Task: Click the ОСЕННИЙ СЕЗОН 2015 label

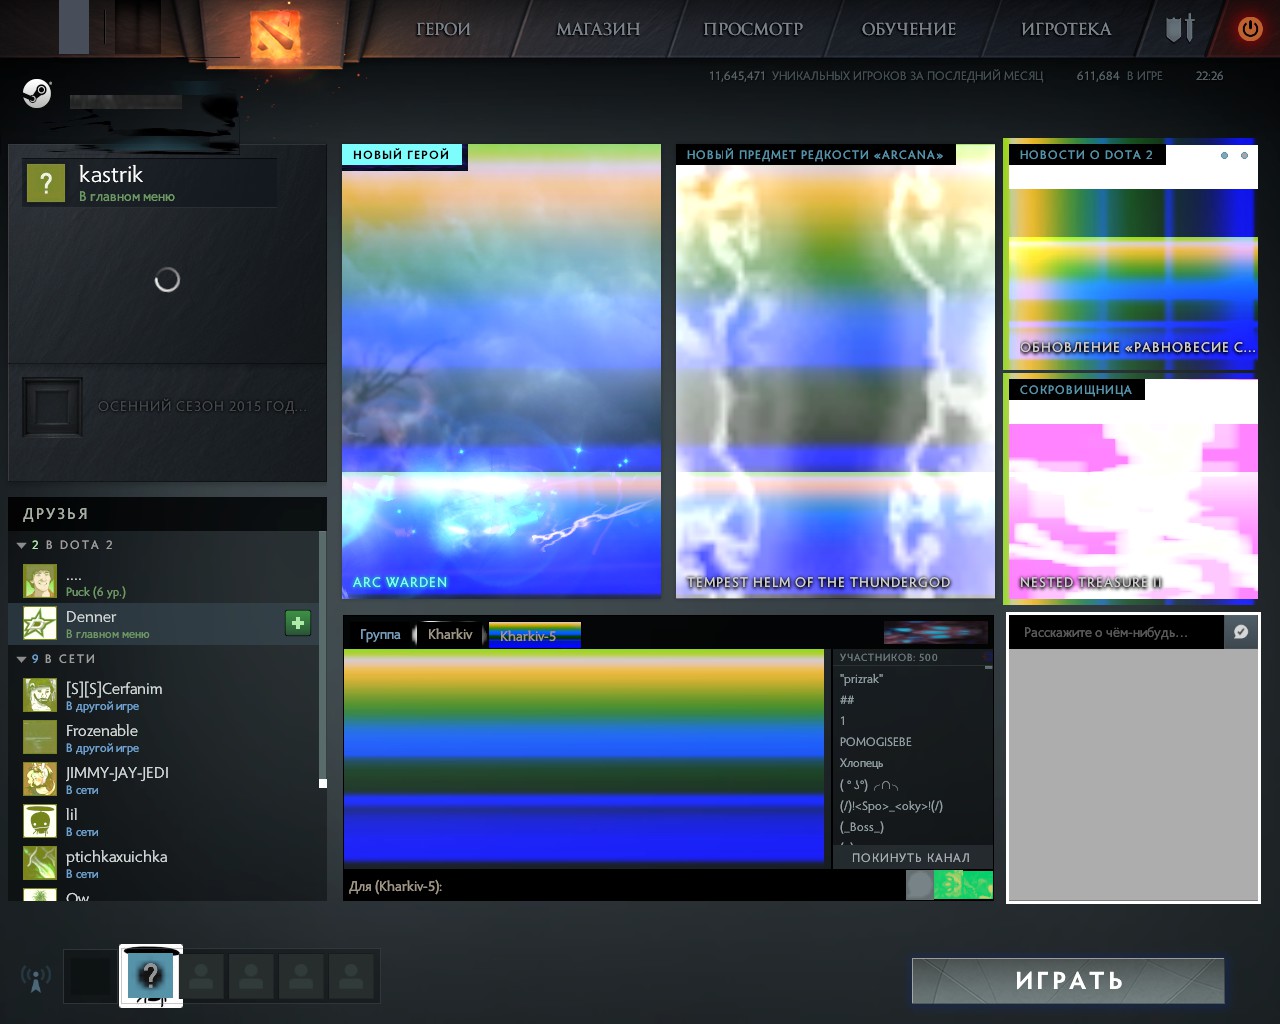Action: (x=202, y=406)
